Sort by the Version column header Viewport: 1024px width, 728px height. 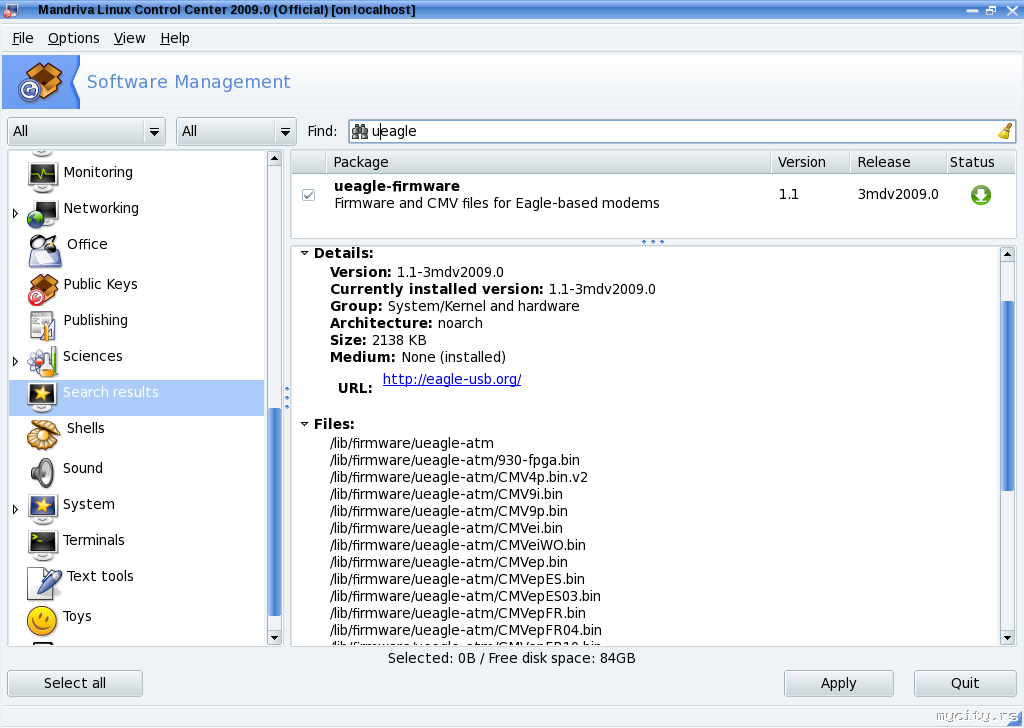point(810,162)
